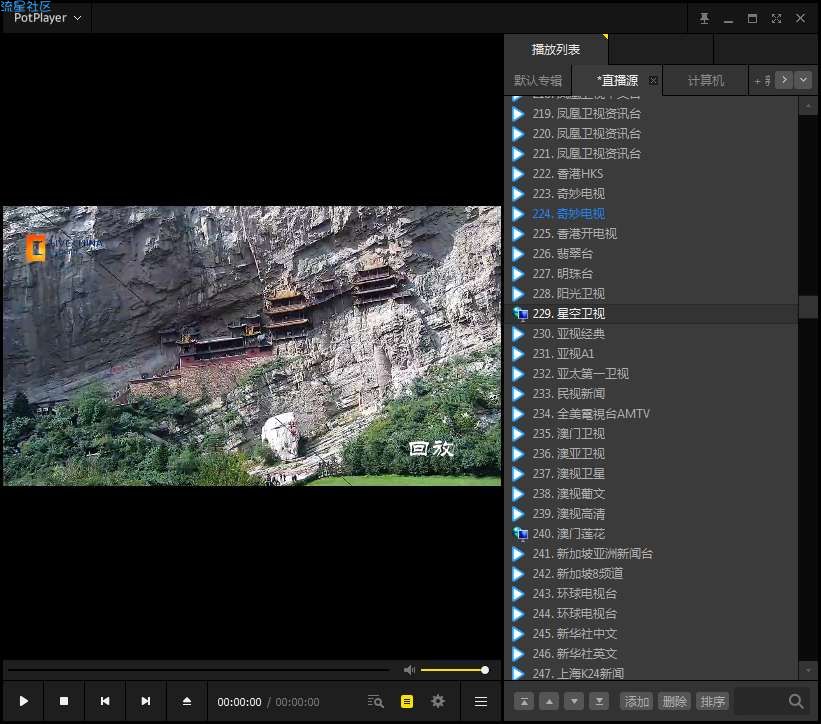821x724 pixels.
Task: Click the Play button
Action: pos(24,701)
